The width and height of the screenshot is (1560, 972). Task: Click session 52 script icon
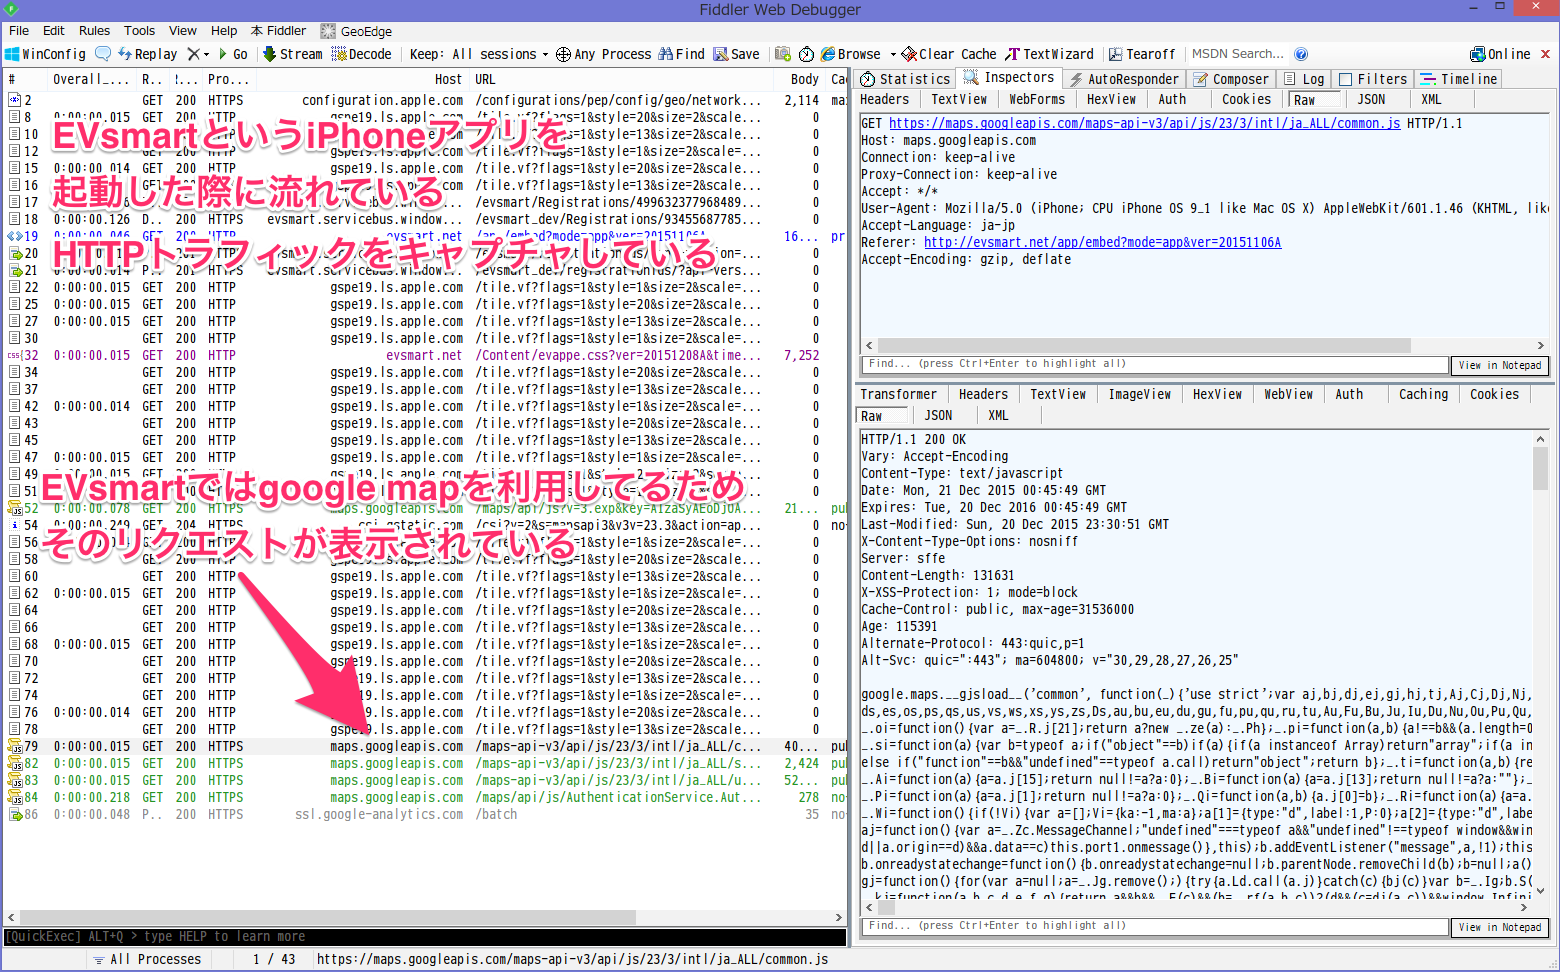(14, 508)
